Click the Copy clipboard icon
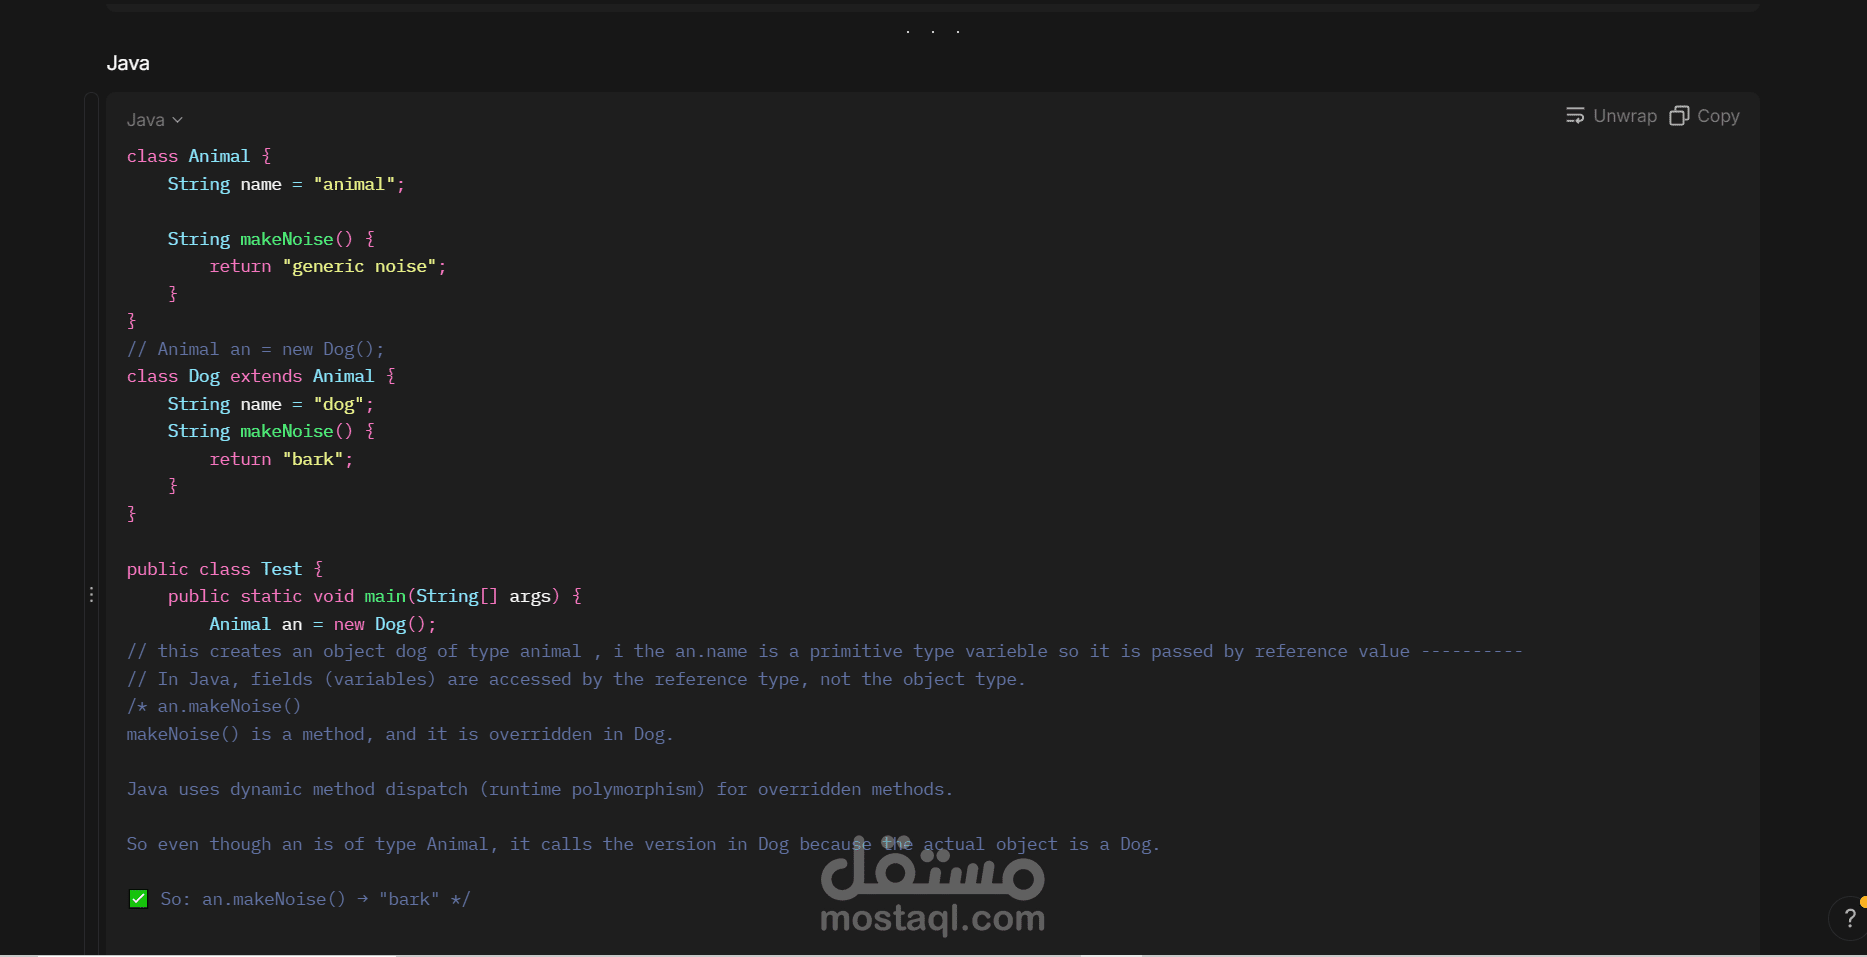Image resolution: width=1867 pixels, height=957 pixels. [1679, 116]
